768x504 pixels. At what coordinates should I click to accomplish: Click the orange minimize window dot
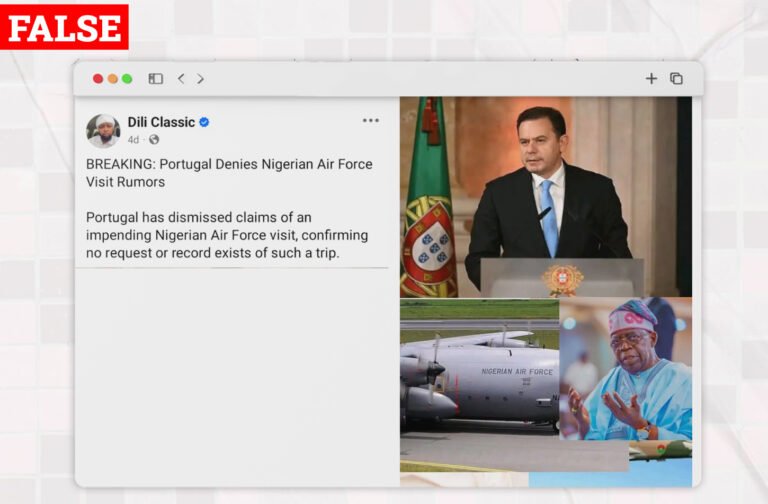coord(113,79)
